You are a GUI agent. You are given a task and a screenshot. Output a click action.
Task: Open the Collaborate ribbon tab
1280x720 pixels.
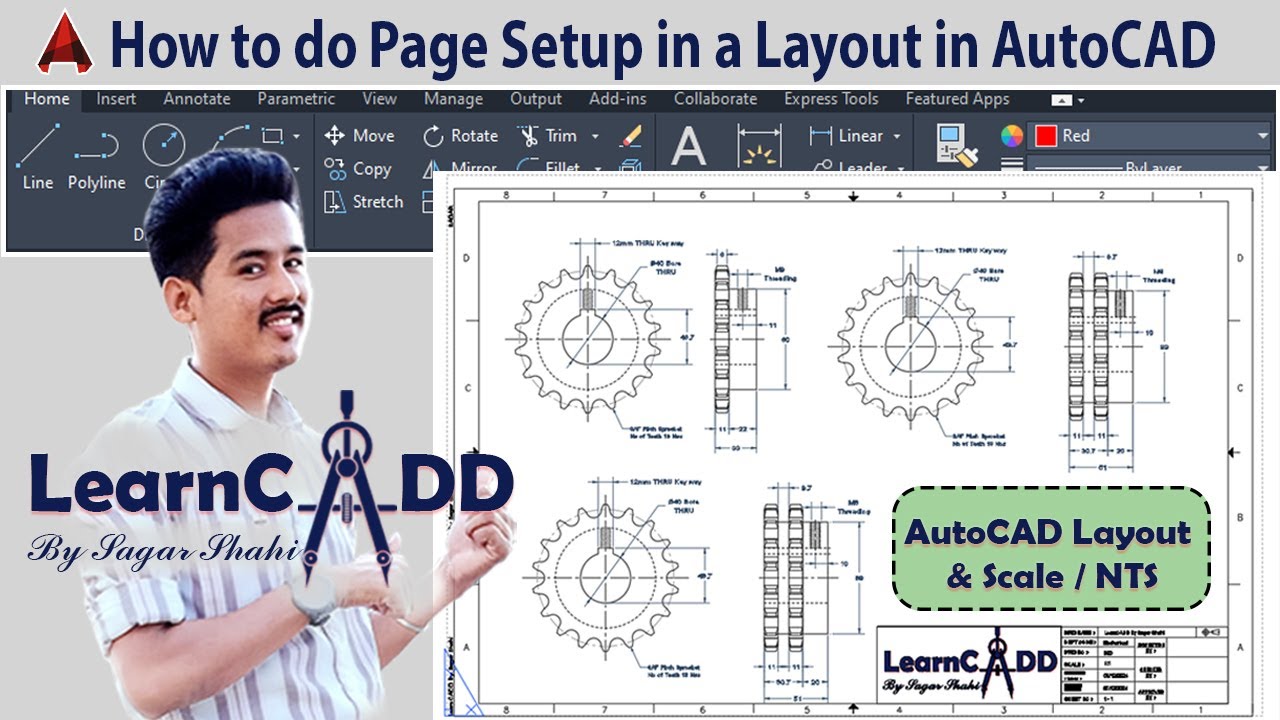coord(715,99)
